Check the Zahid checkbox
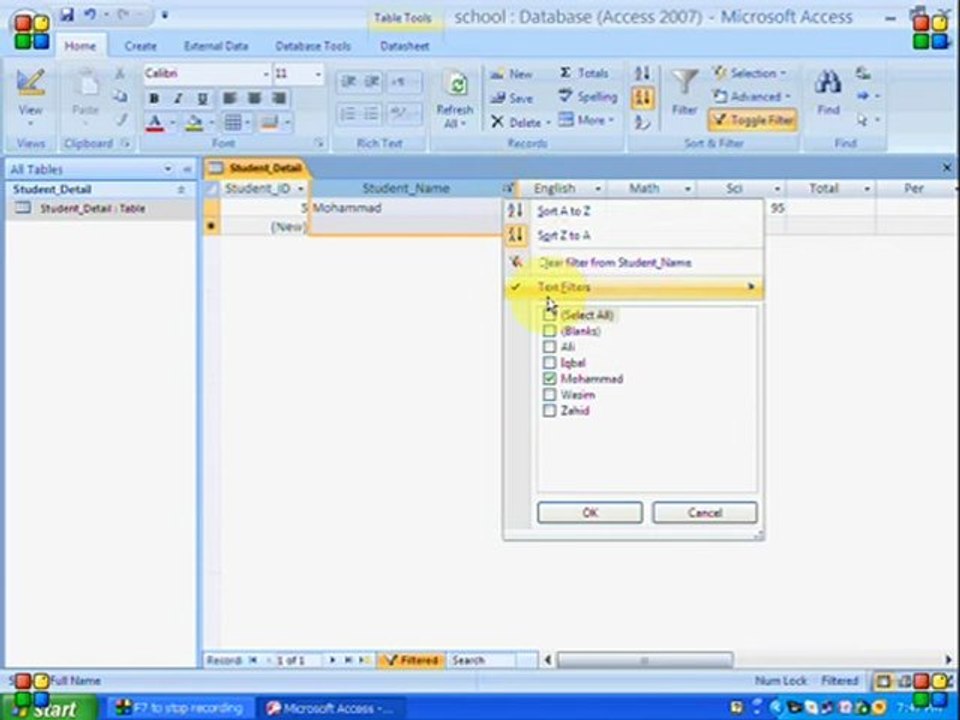 [x=549, y=410]
